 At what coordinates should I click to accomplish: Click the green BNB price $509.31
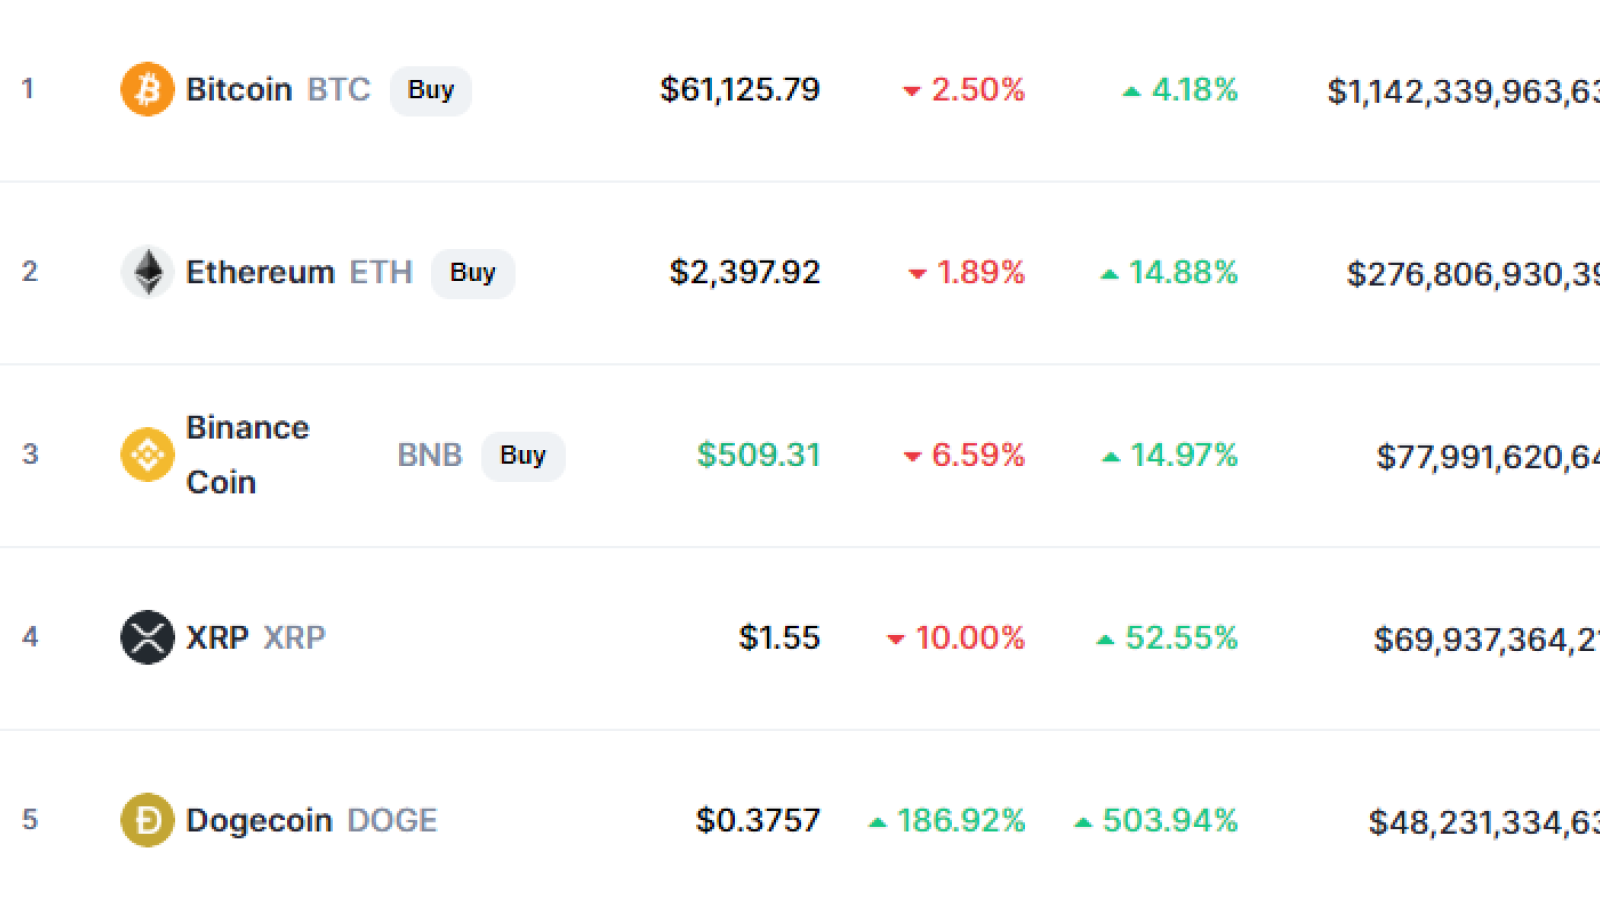click(x=759, y=455)
